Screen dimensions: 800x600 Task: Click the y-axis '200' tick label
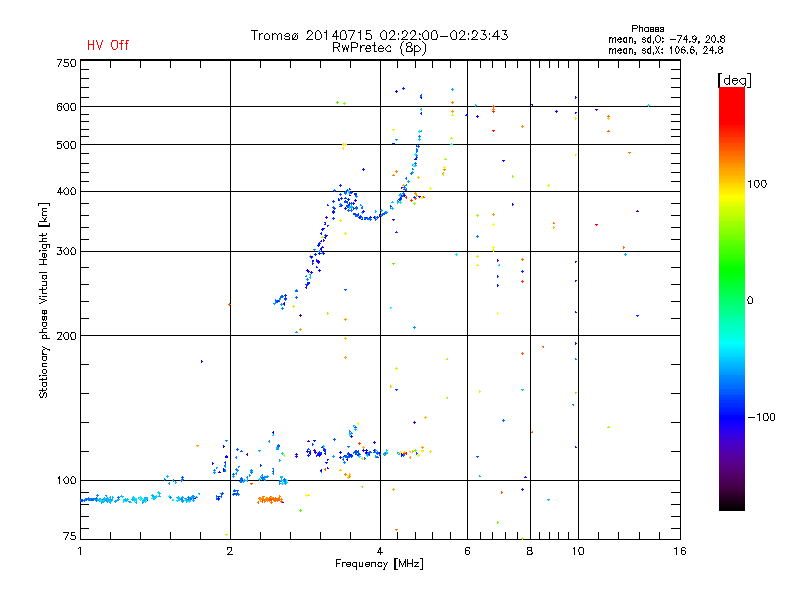coord(66,336)
